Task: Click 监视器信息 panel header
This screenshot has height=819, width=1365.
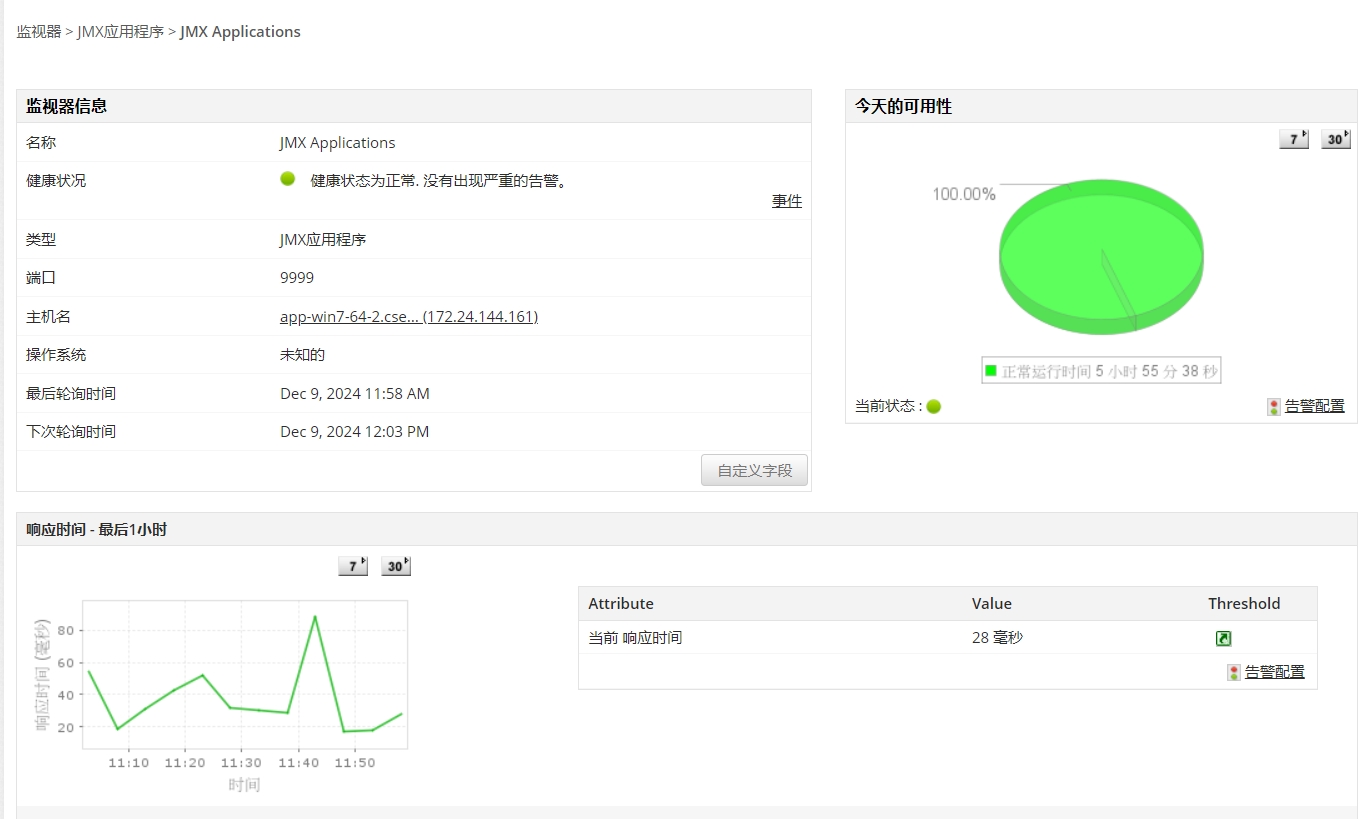Action: (x=414, y=106)
